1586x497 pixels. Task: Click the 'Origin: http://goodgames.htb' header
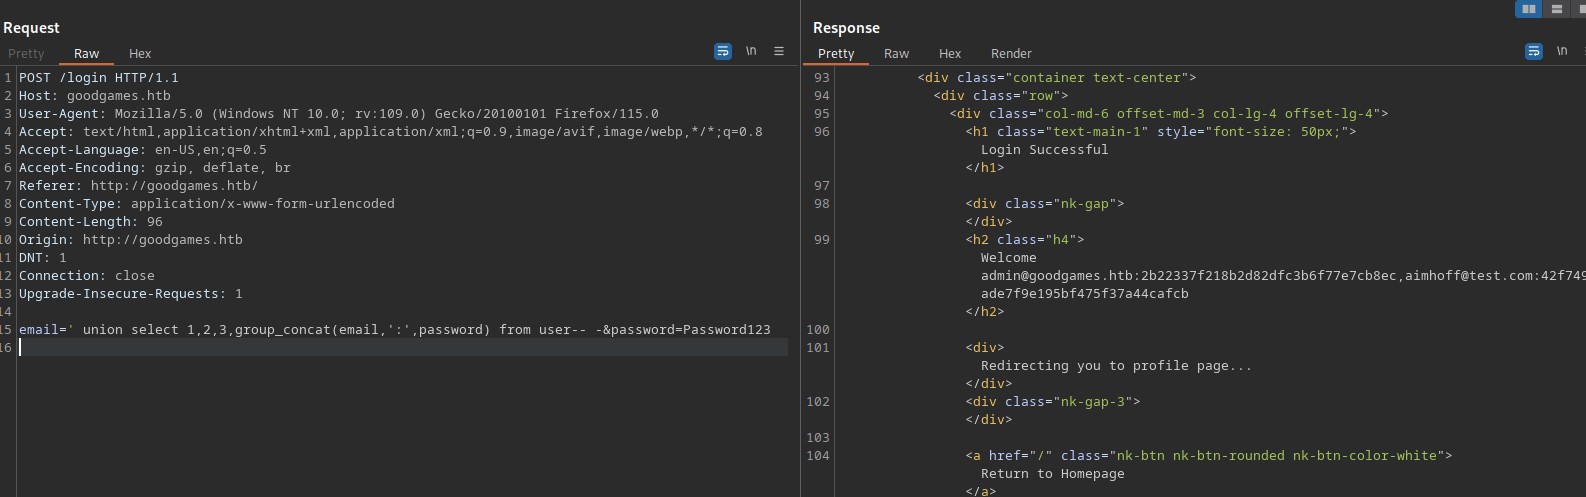(131, 240)
